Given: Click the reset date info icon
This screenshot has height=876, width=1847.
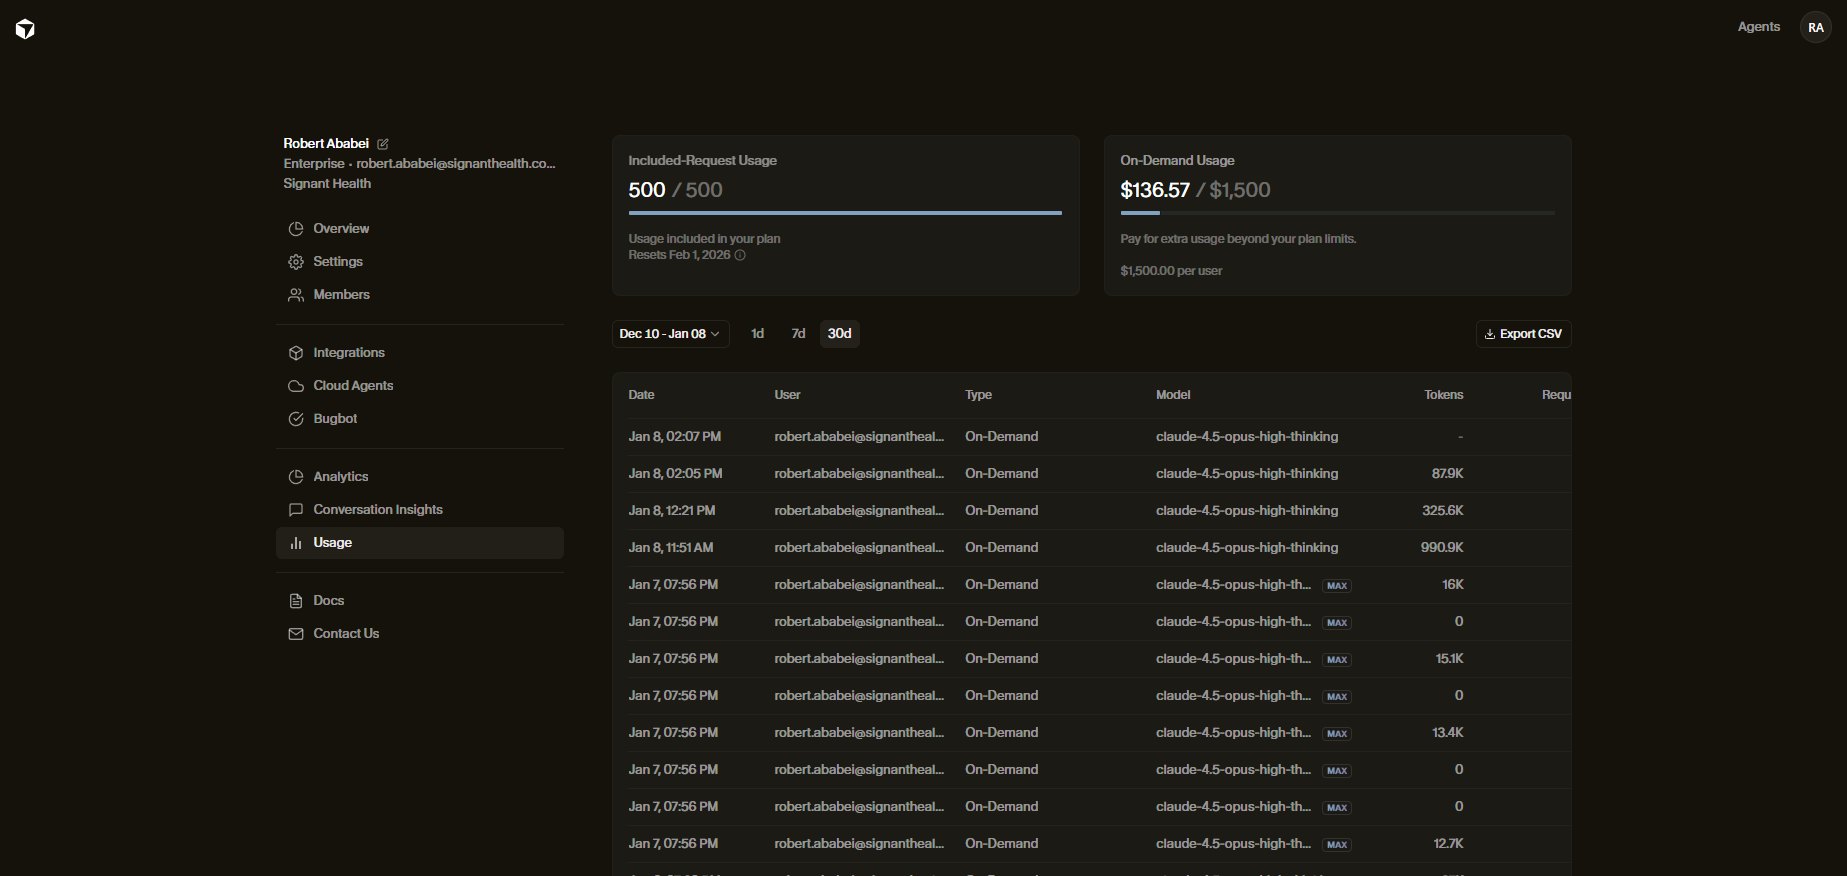Looking at the screenshot, I should coord(740,255).
